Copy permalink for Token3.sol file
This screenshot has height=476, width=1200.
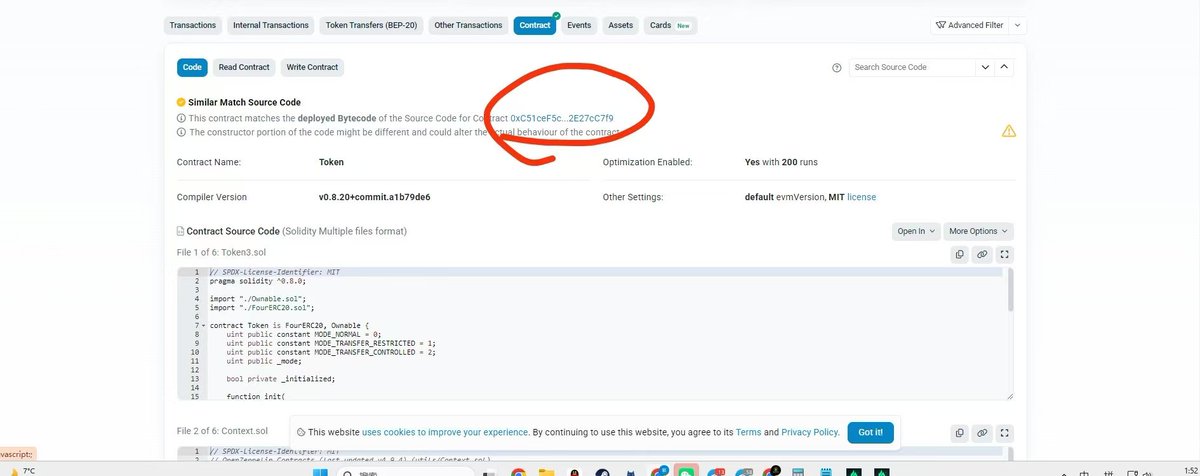coord(982,254)
